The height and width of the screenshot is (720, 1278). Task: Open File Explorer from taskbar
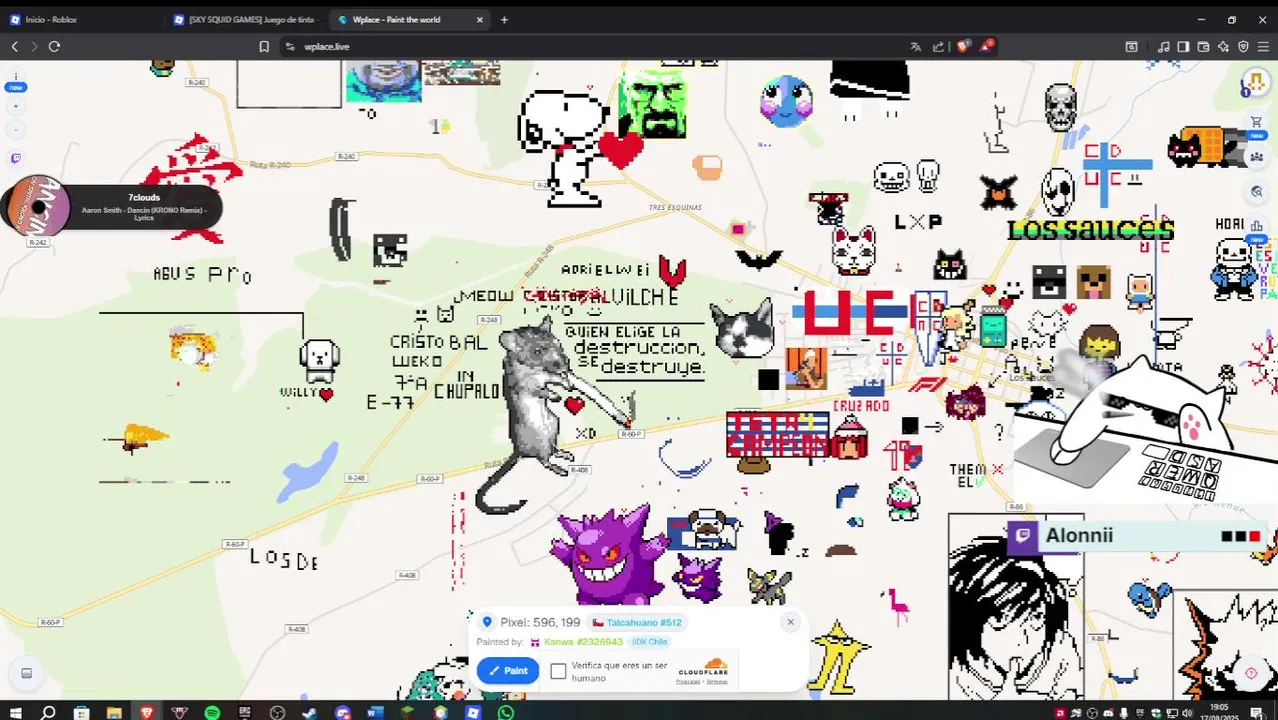(x=114, y=712)
